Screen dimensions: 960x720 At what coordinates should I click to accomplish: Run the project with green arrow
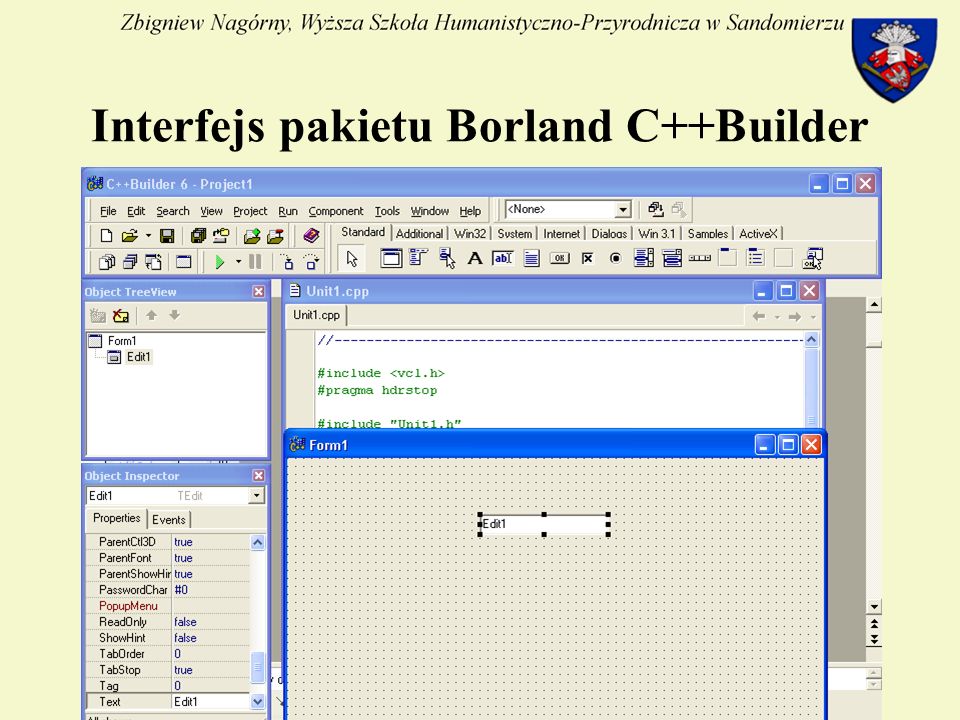pyautogui.click(x=219, y=263)
